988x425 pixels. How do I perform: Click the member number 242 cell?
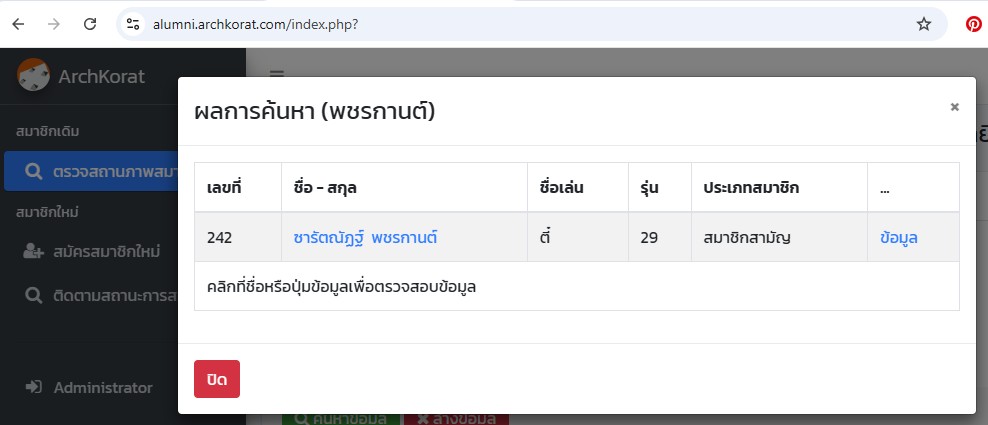coord(220,238)
